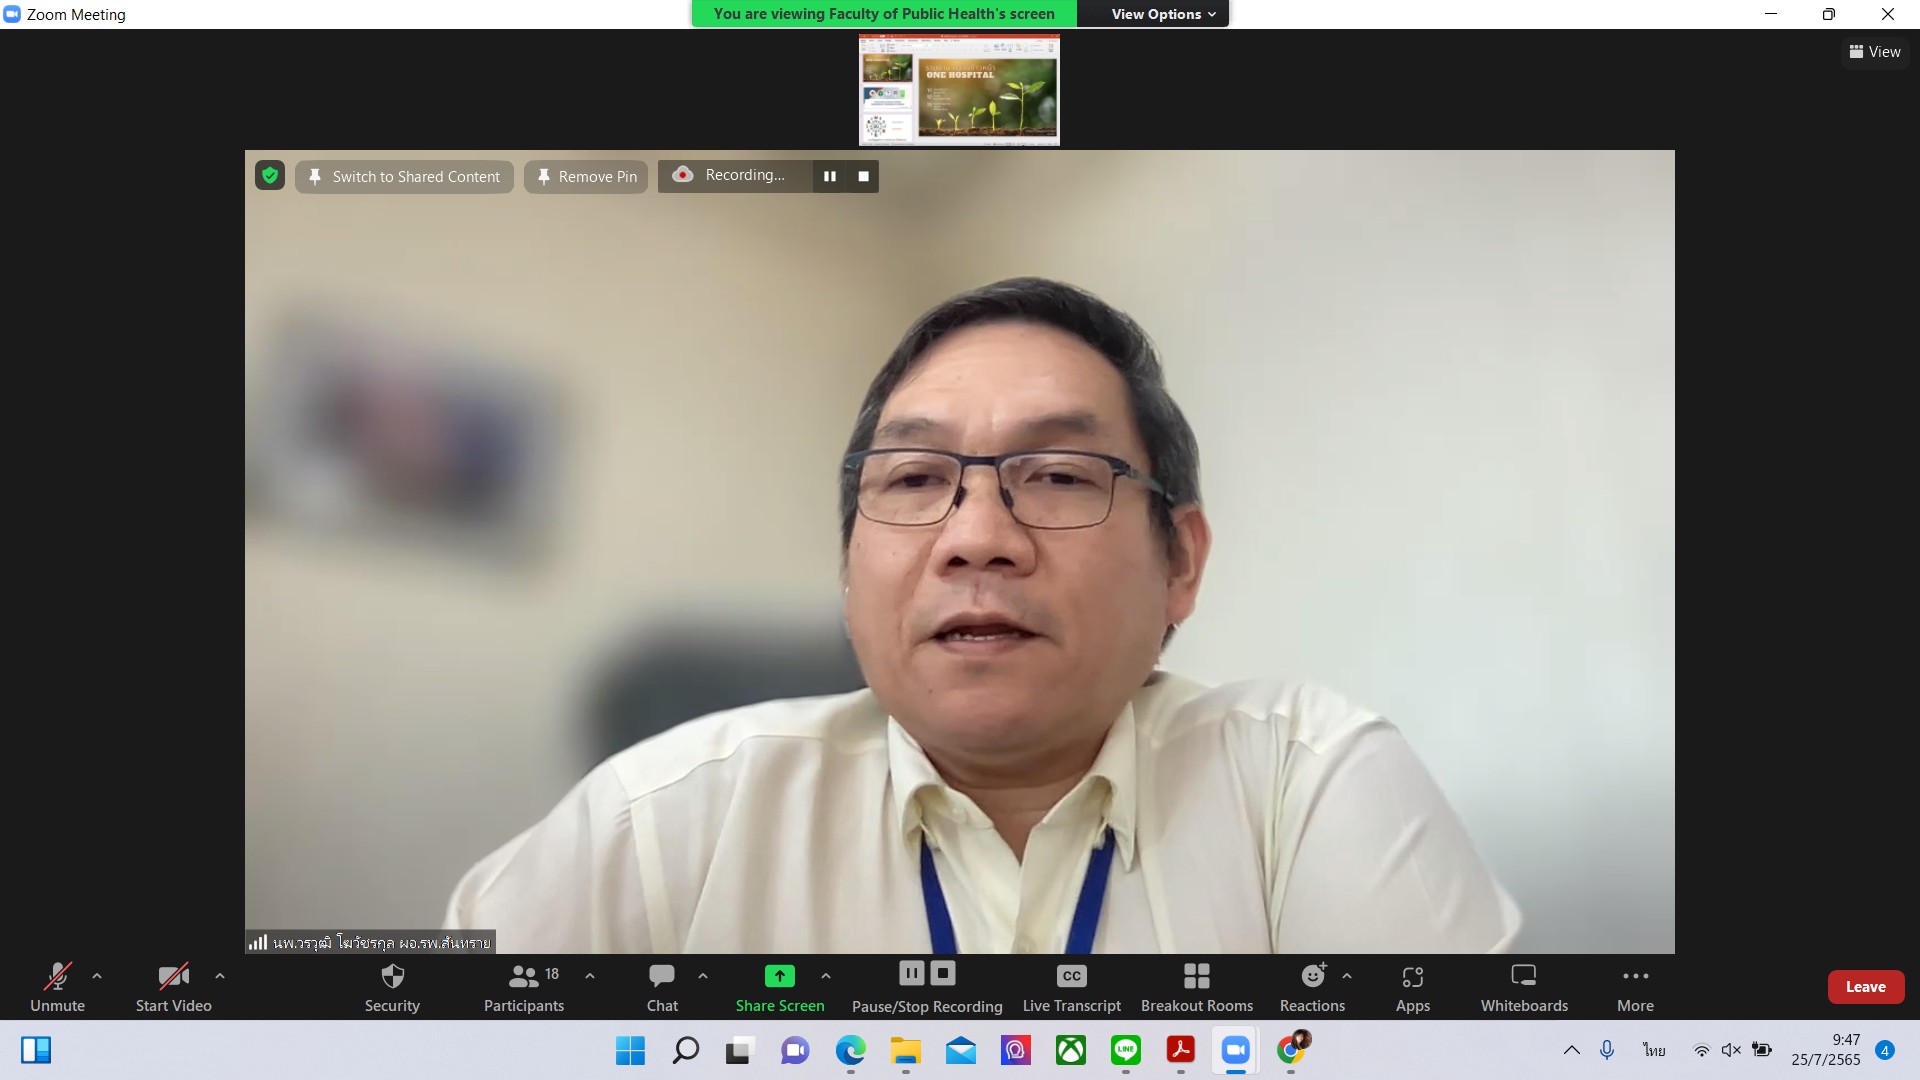Open LINE app from taskbar
The height and width of the screenshot is (1080, 1920).
pyautogui.click(x=1126, y=1050)
